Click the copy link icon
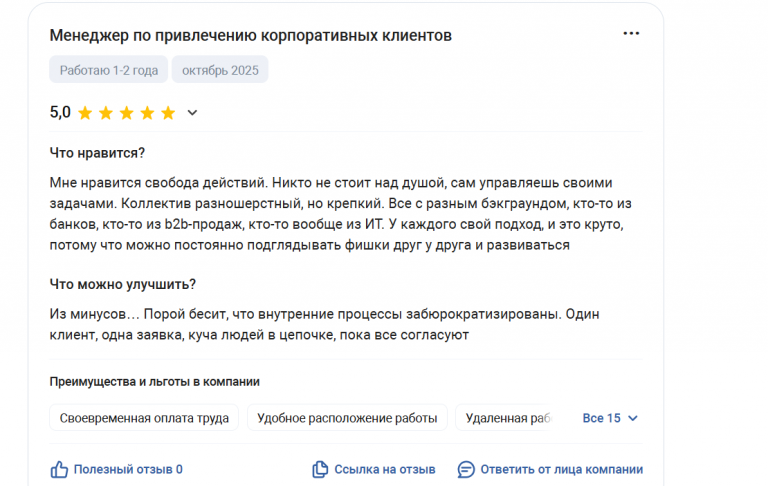Screen dimensions: 768x486 pyautogui.click(x=320, y=469)
